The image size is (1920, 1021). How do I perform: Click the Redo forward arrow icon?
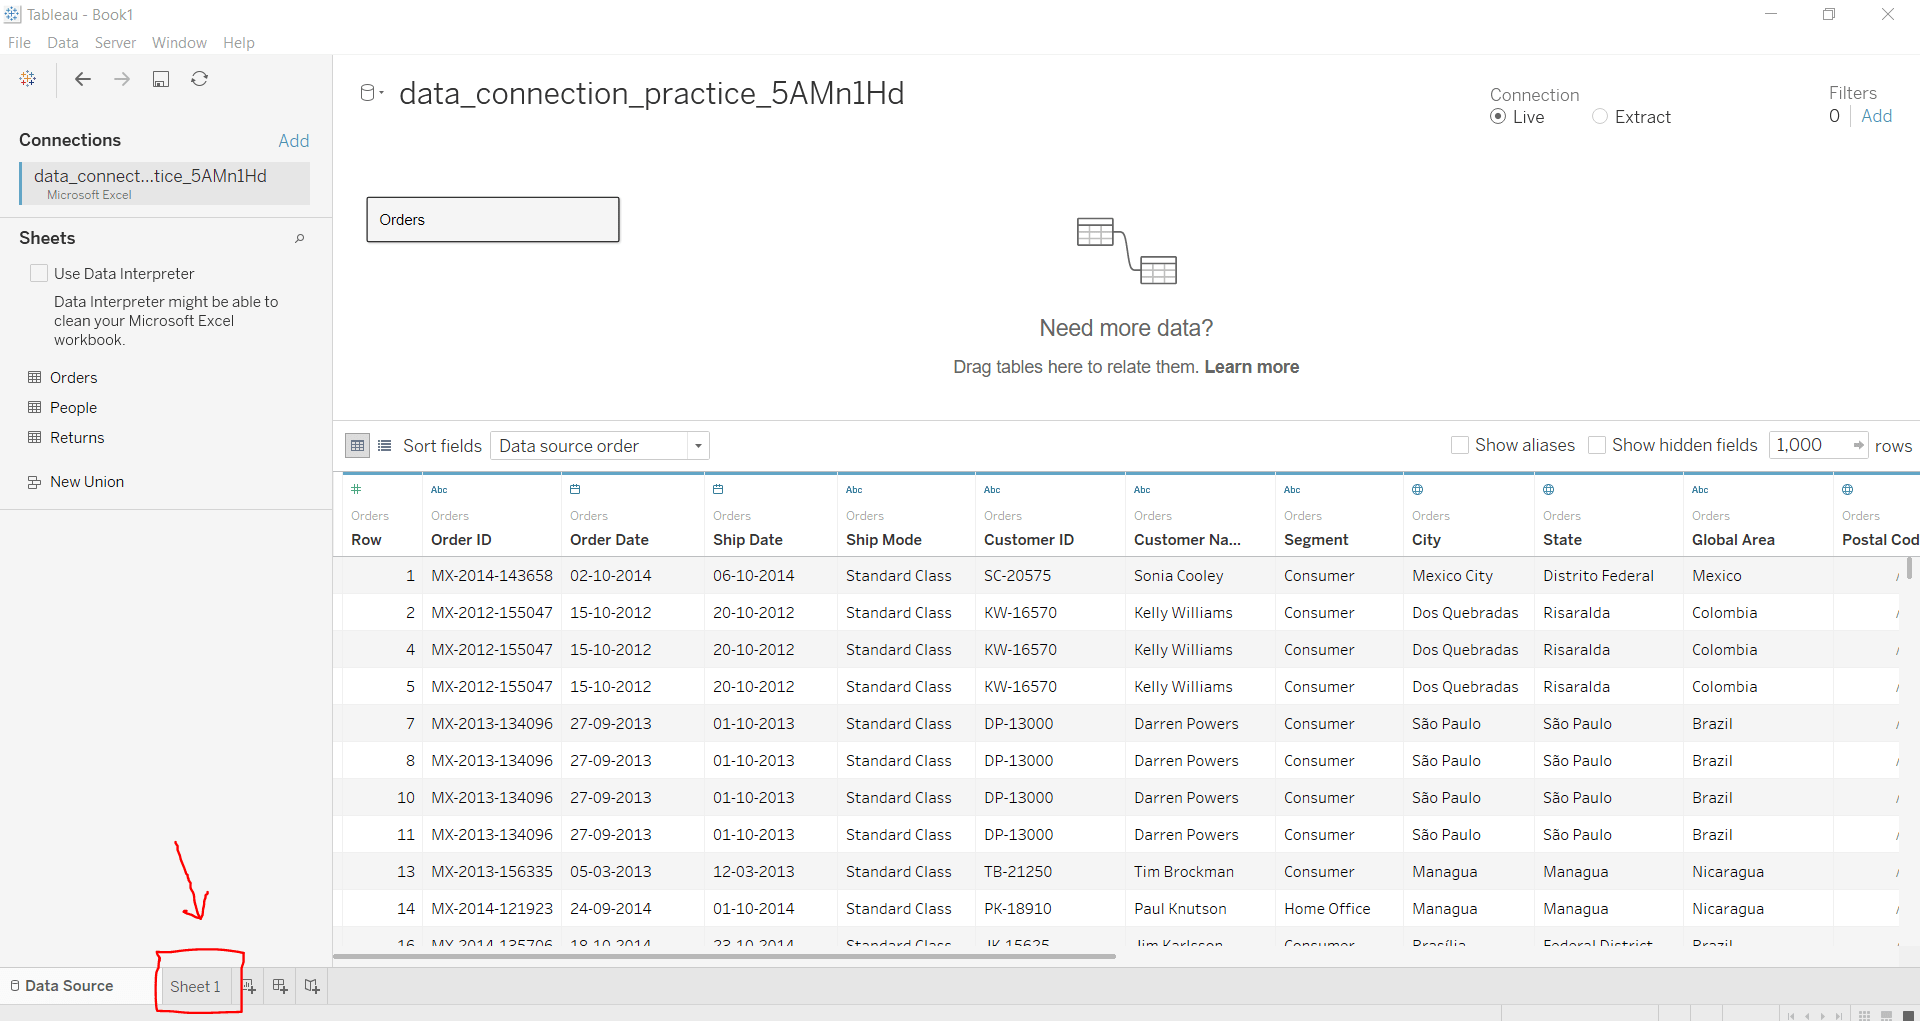[121, 79]
